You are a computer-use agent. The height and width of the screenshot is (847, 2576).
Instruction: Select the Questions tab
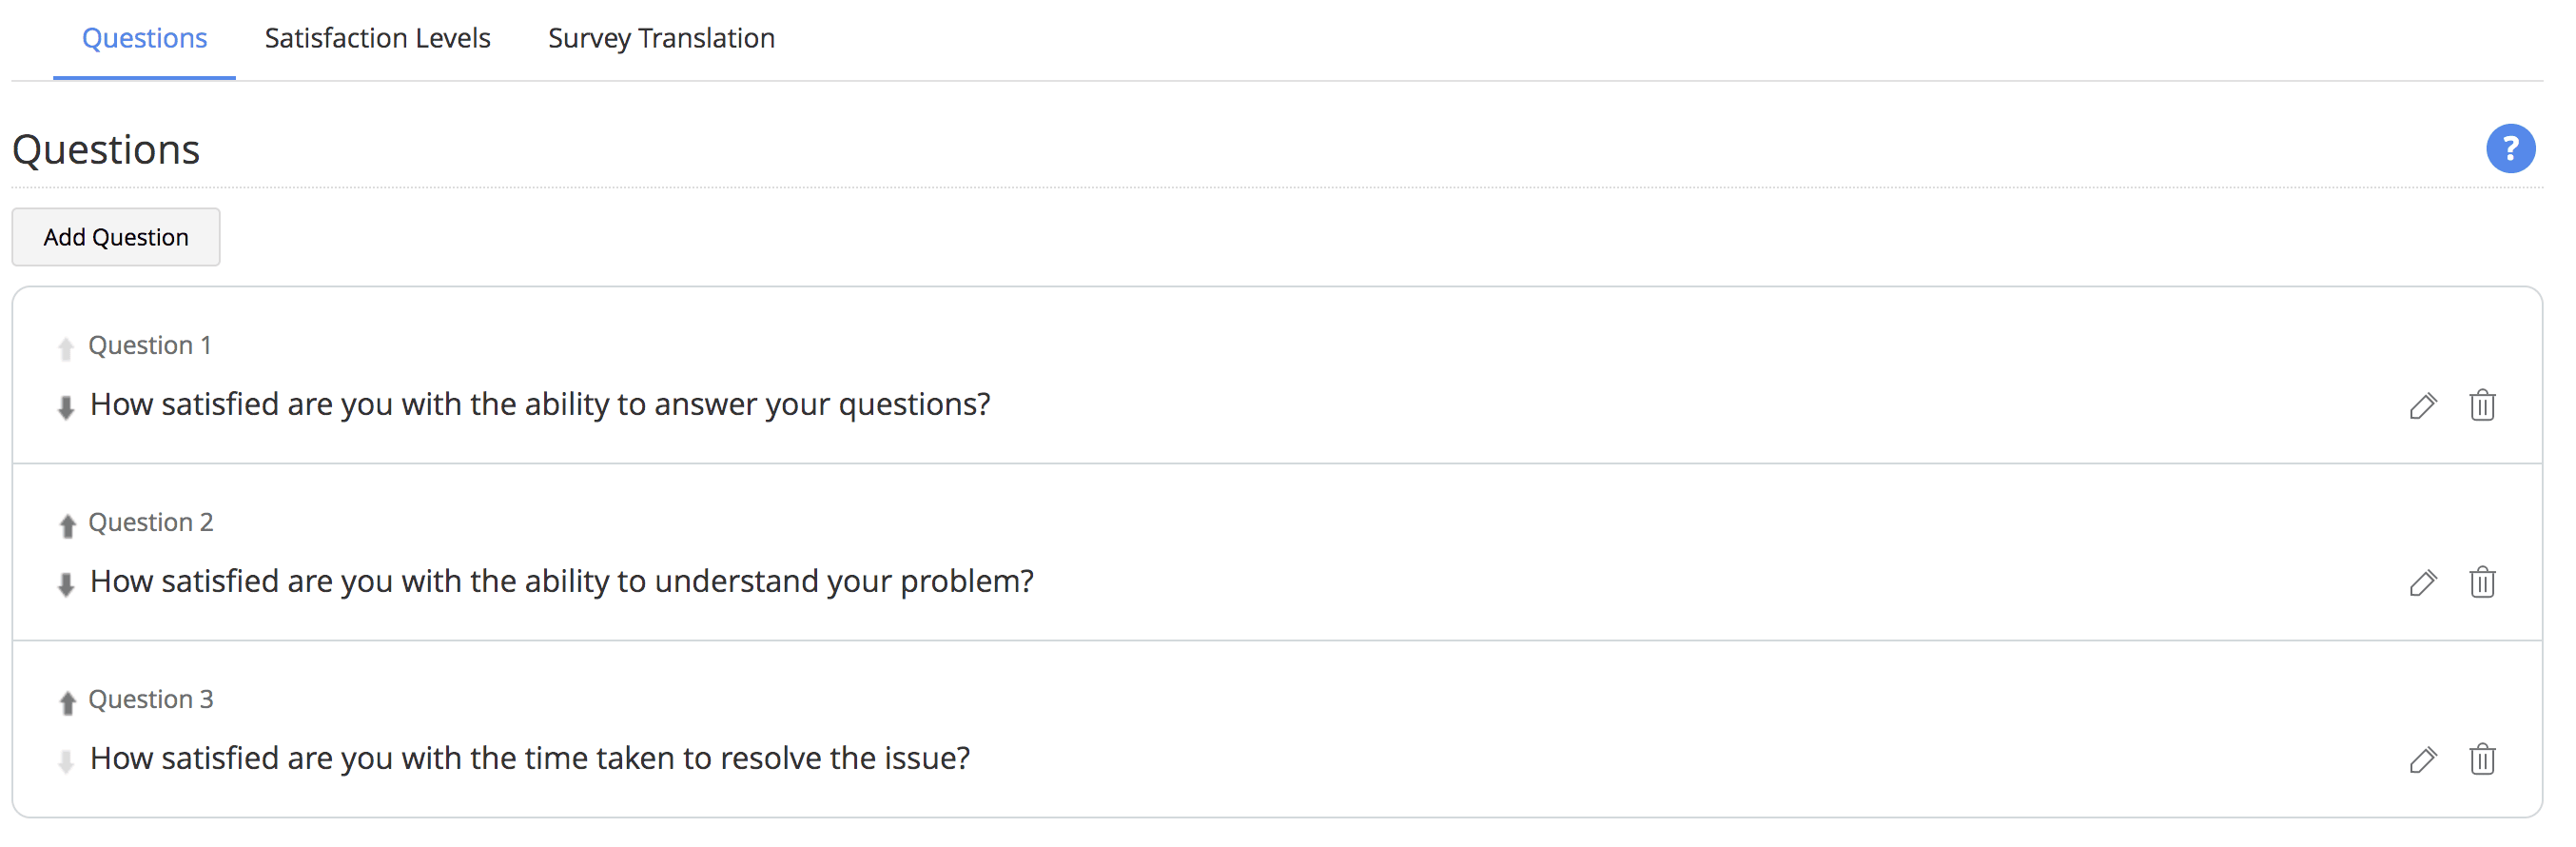(144, 38)
